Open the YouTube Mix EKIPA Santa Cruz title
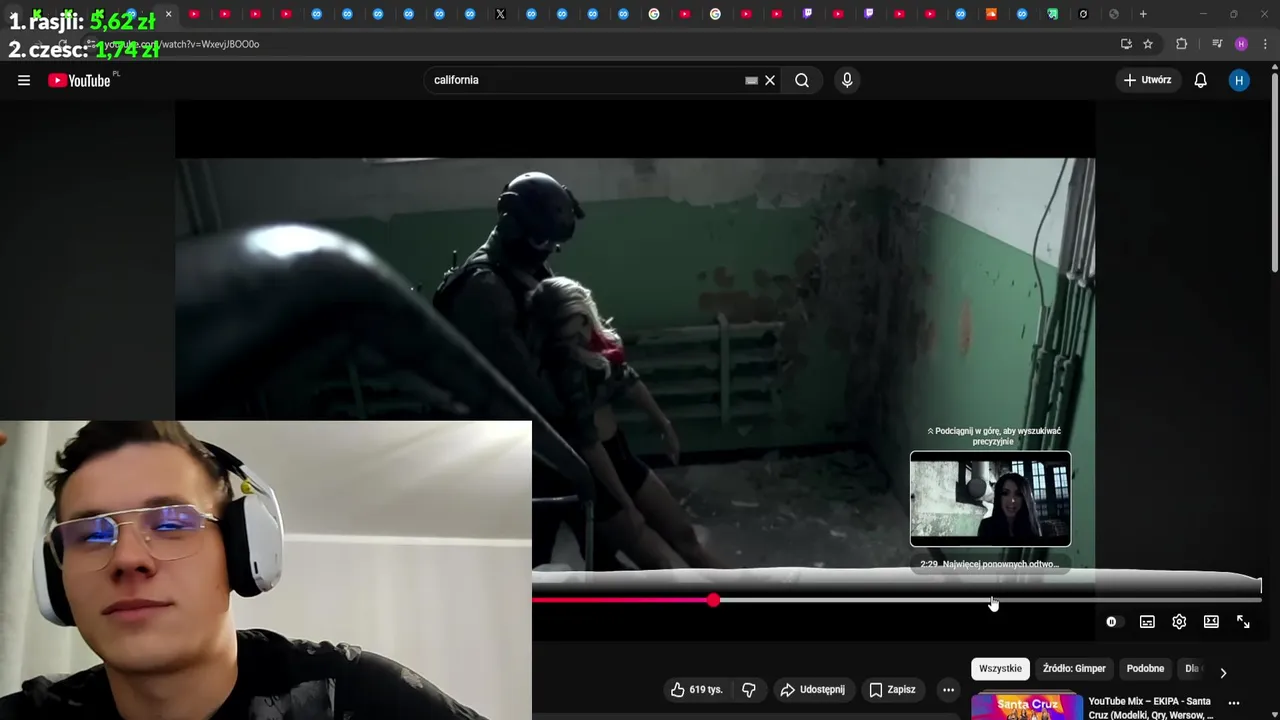Image resolution: width=1280 pixels, height=720 pixels. [1151, 708]
